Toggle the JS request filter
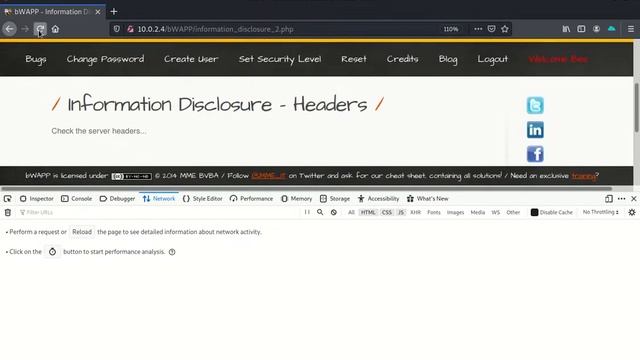This screenshot has width=640, height=360. 401,212
